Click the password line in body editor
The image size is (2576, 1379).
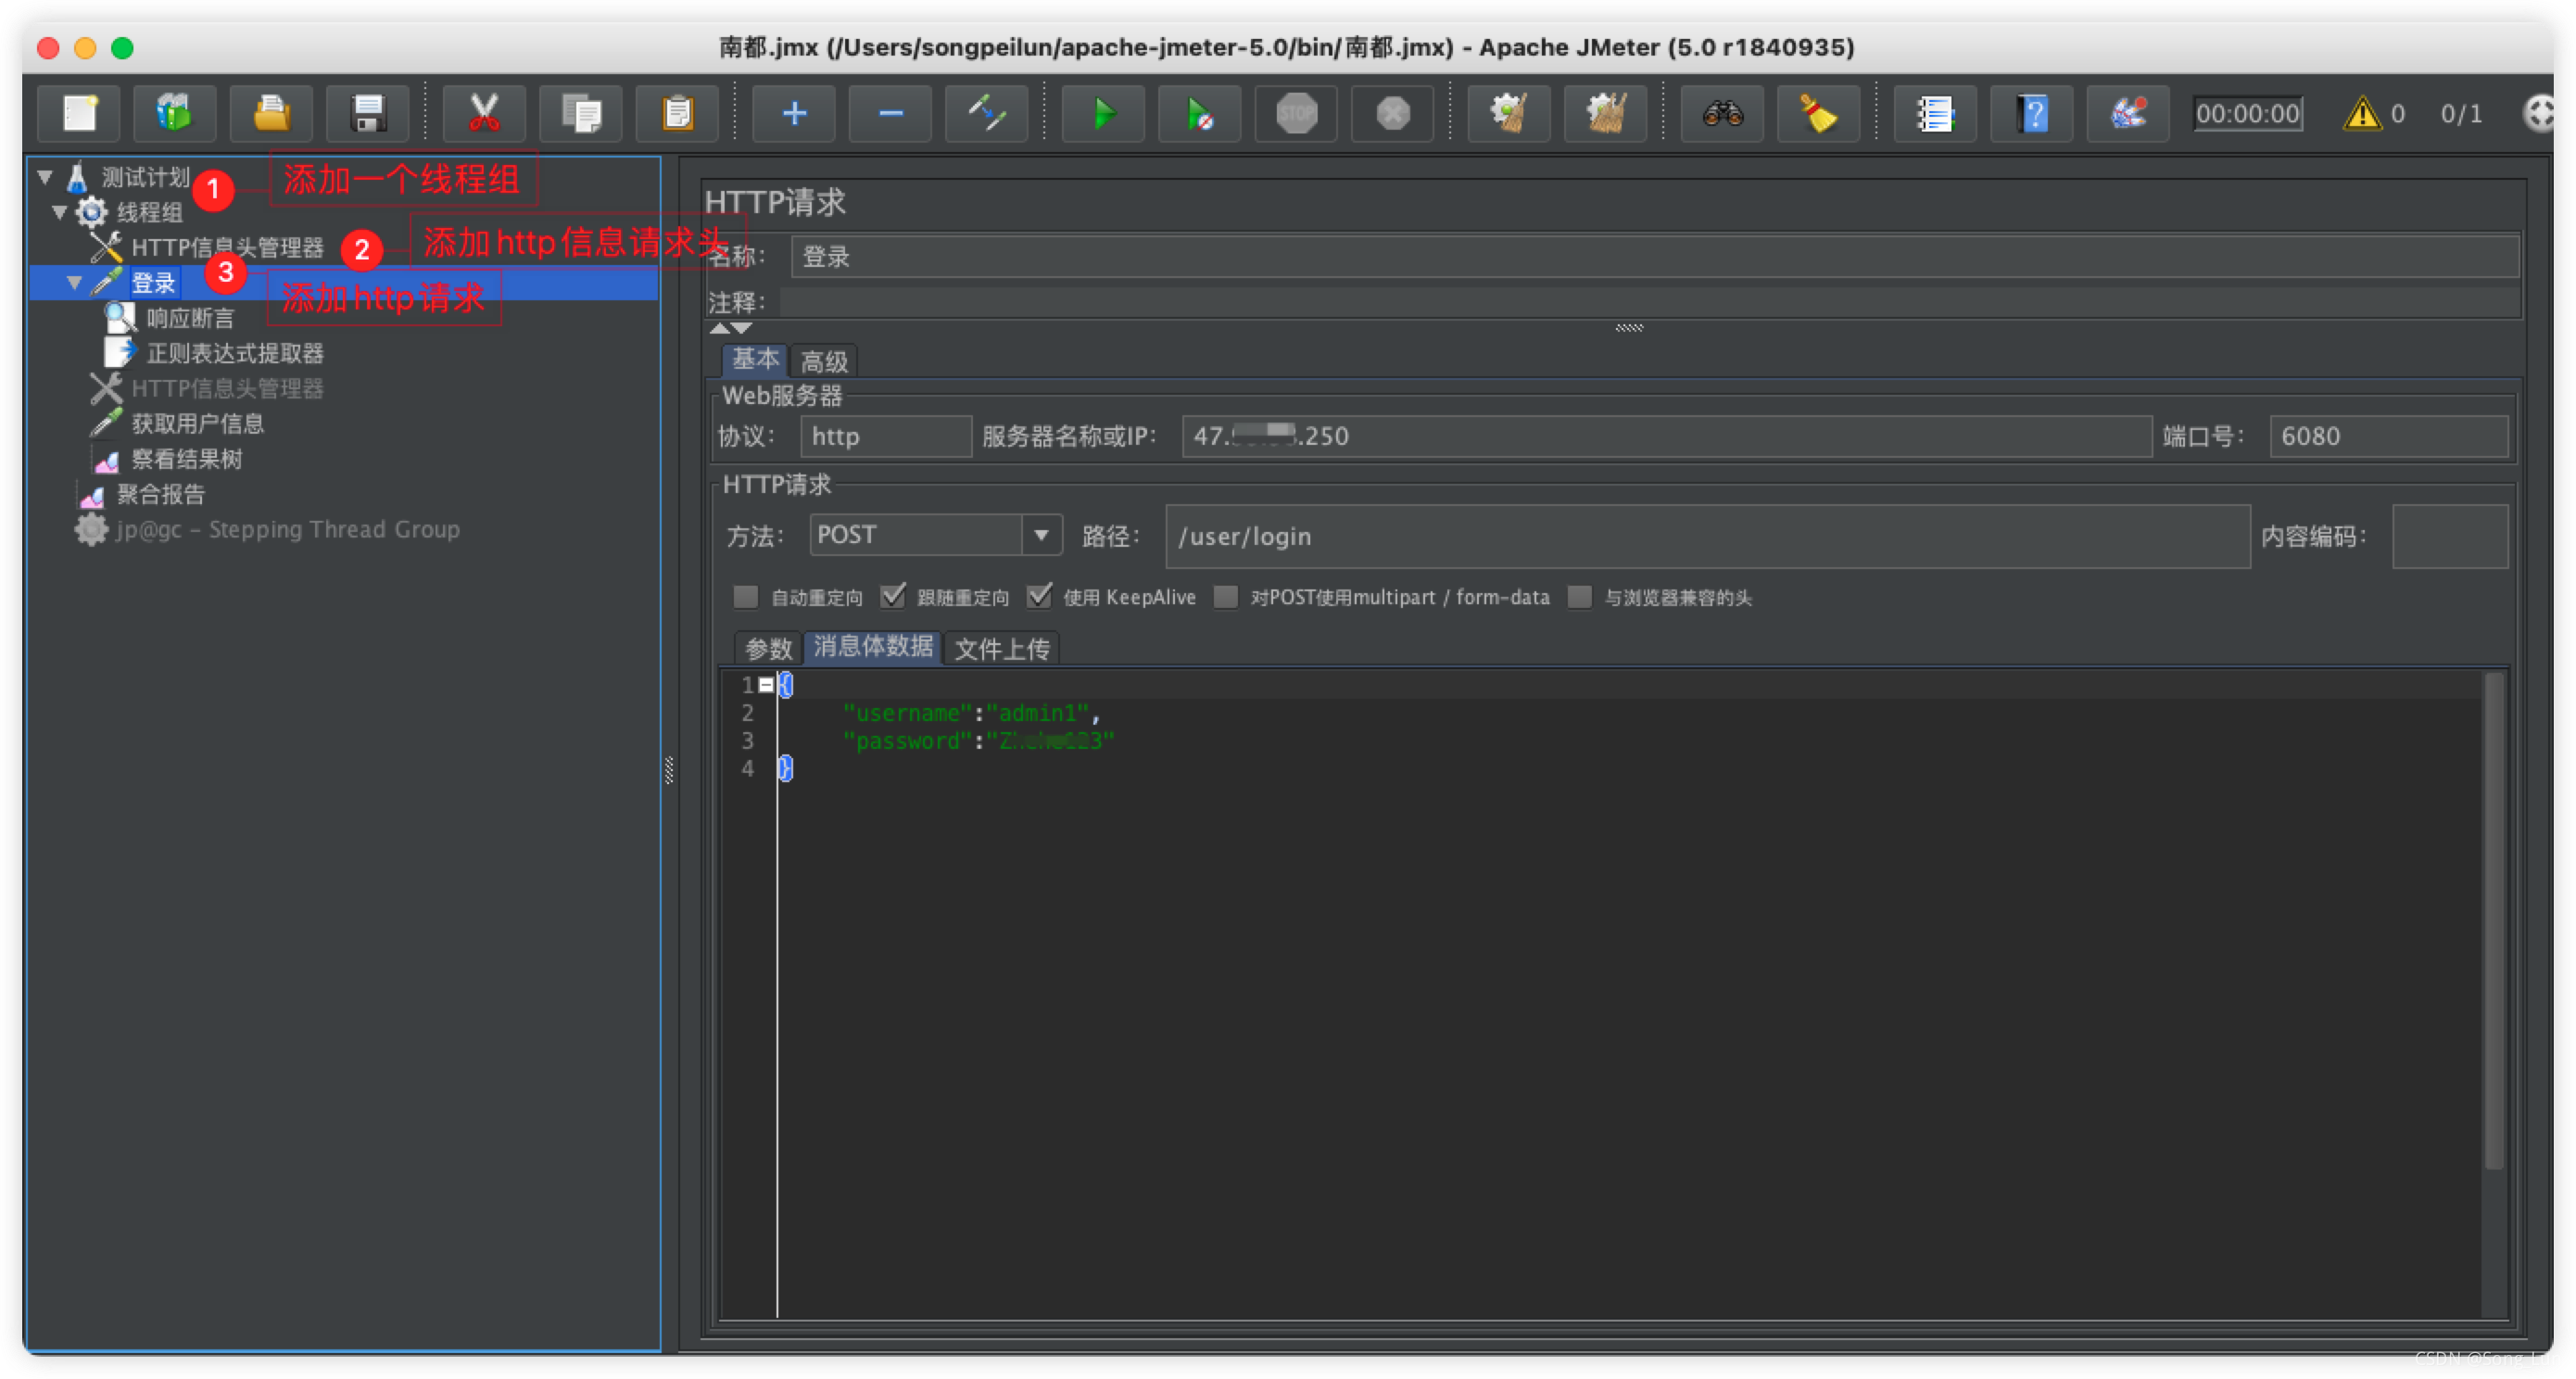[978, 741]
